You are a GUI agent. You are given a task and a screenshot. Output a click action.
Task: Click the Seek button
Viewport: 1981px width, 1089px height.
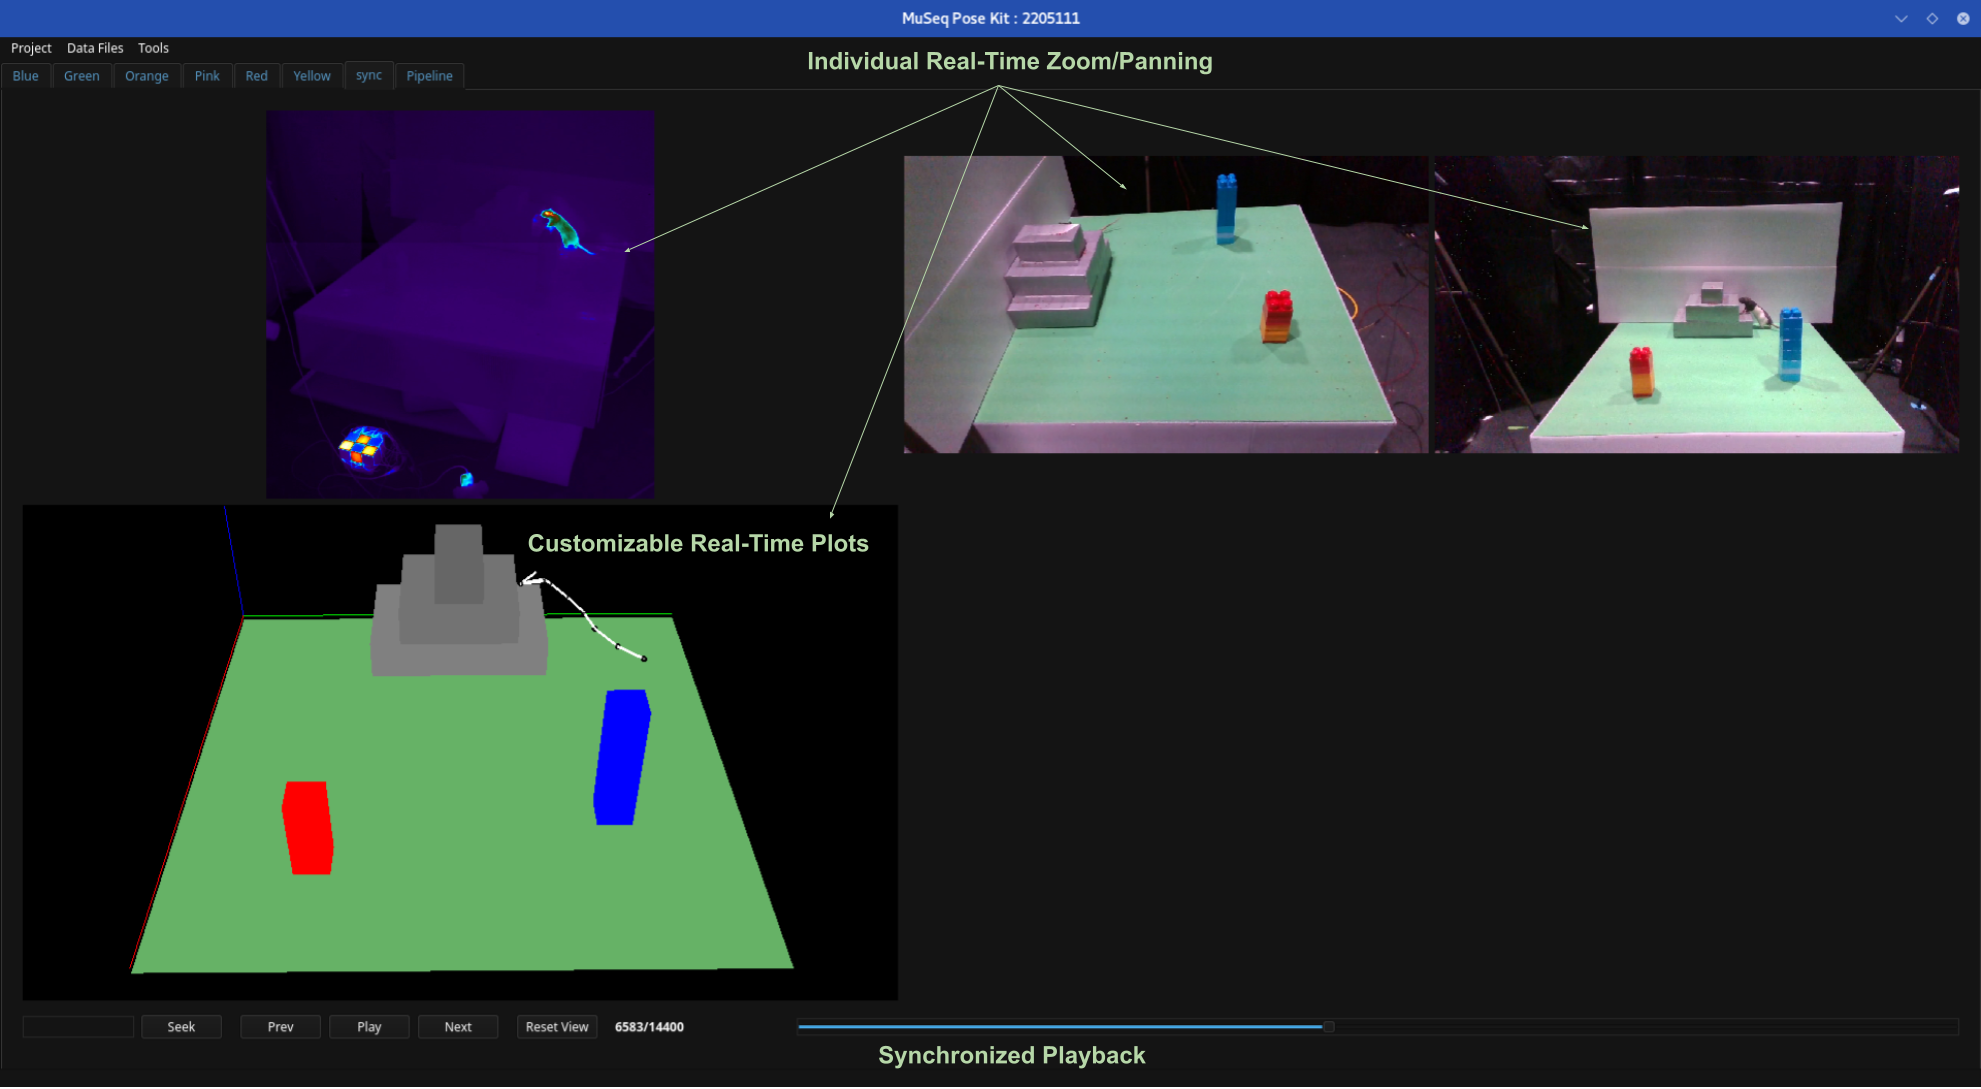tap(181, 1027)
